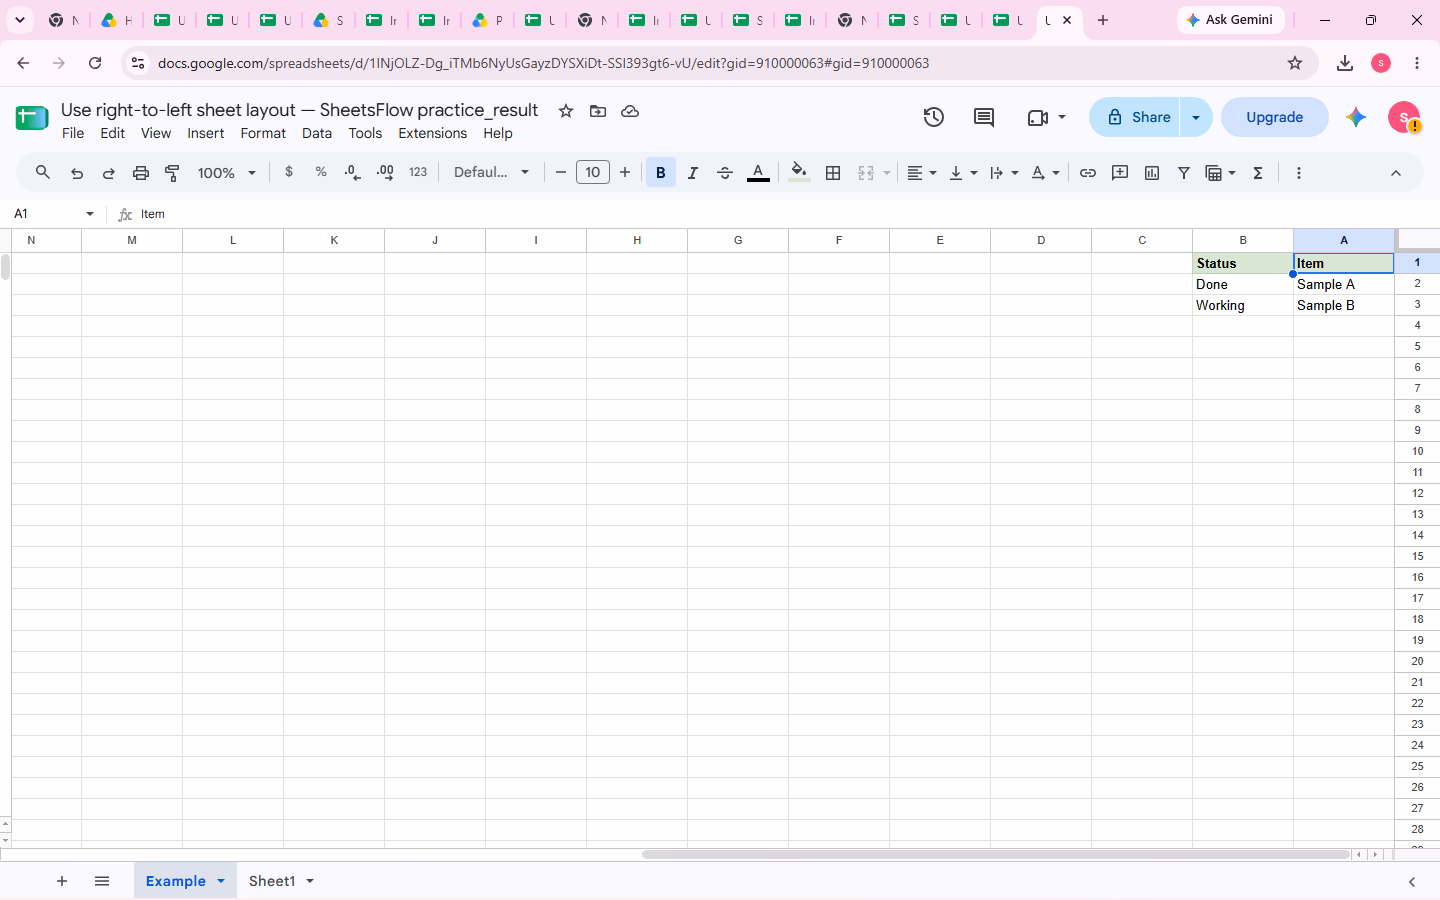The image size is (1440, 900).
Task: Expand the Share options arrow
Action: pyautogui.click(x=1196, y=117)
